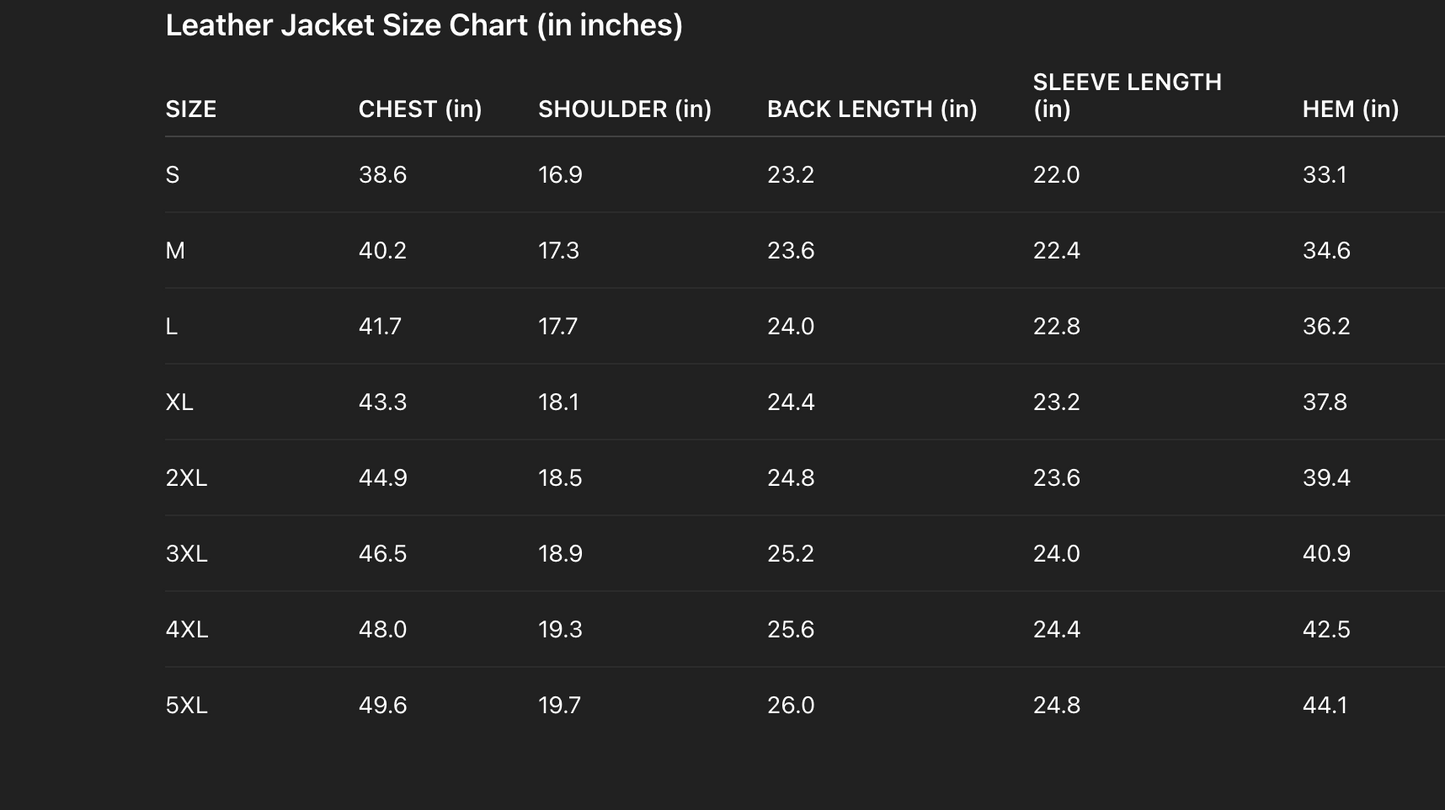The image size is (1445, 810).
Task: Click shoulder value 18.1 for size XL
Action: pyautogui.click(x=559, y=402)
